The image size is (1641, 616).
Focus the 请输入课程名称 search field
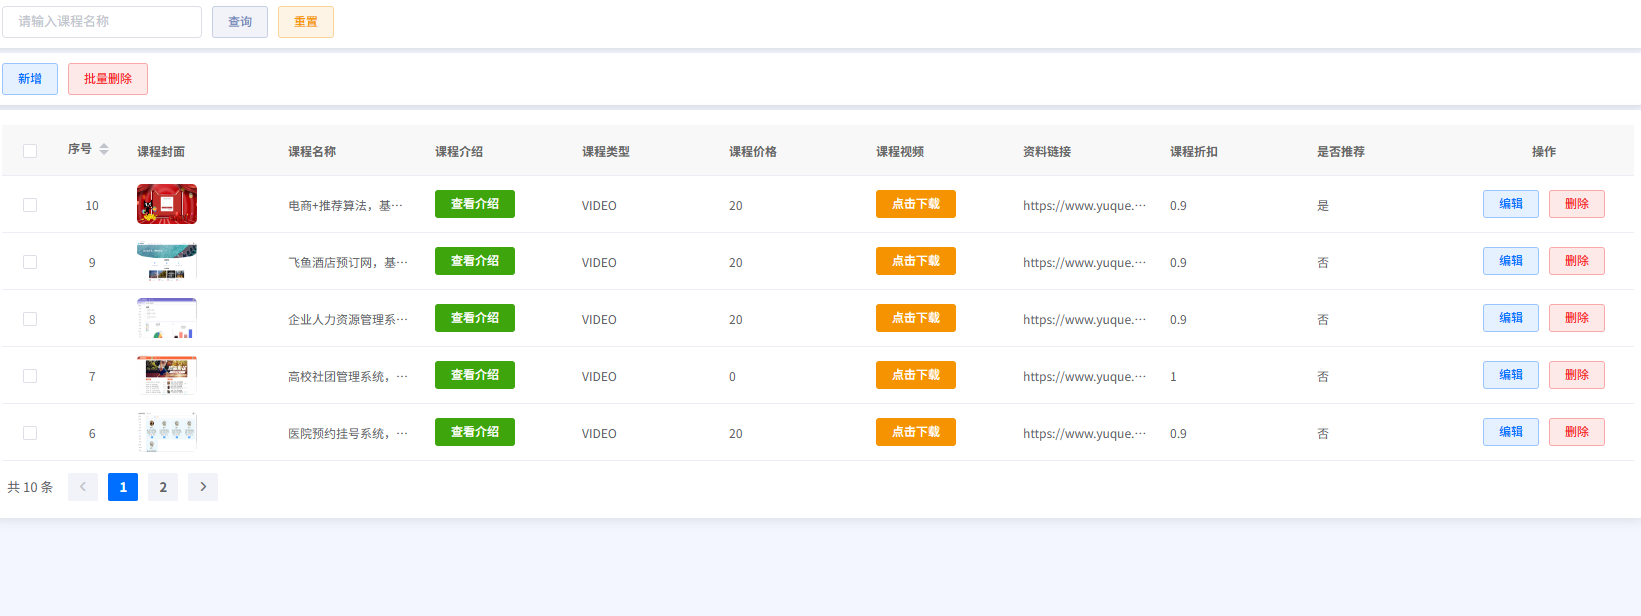[x=102, y=22]
